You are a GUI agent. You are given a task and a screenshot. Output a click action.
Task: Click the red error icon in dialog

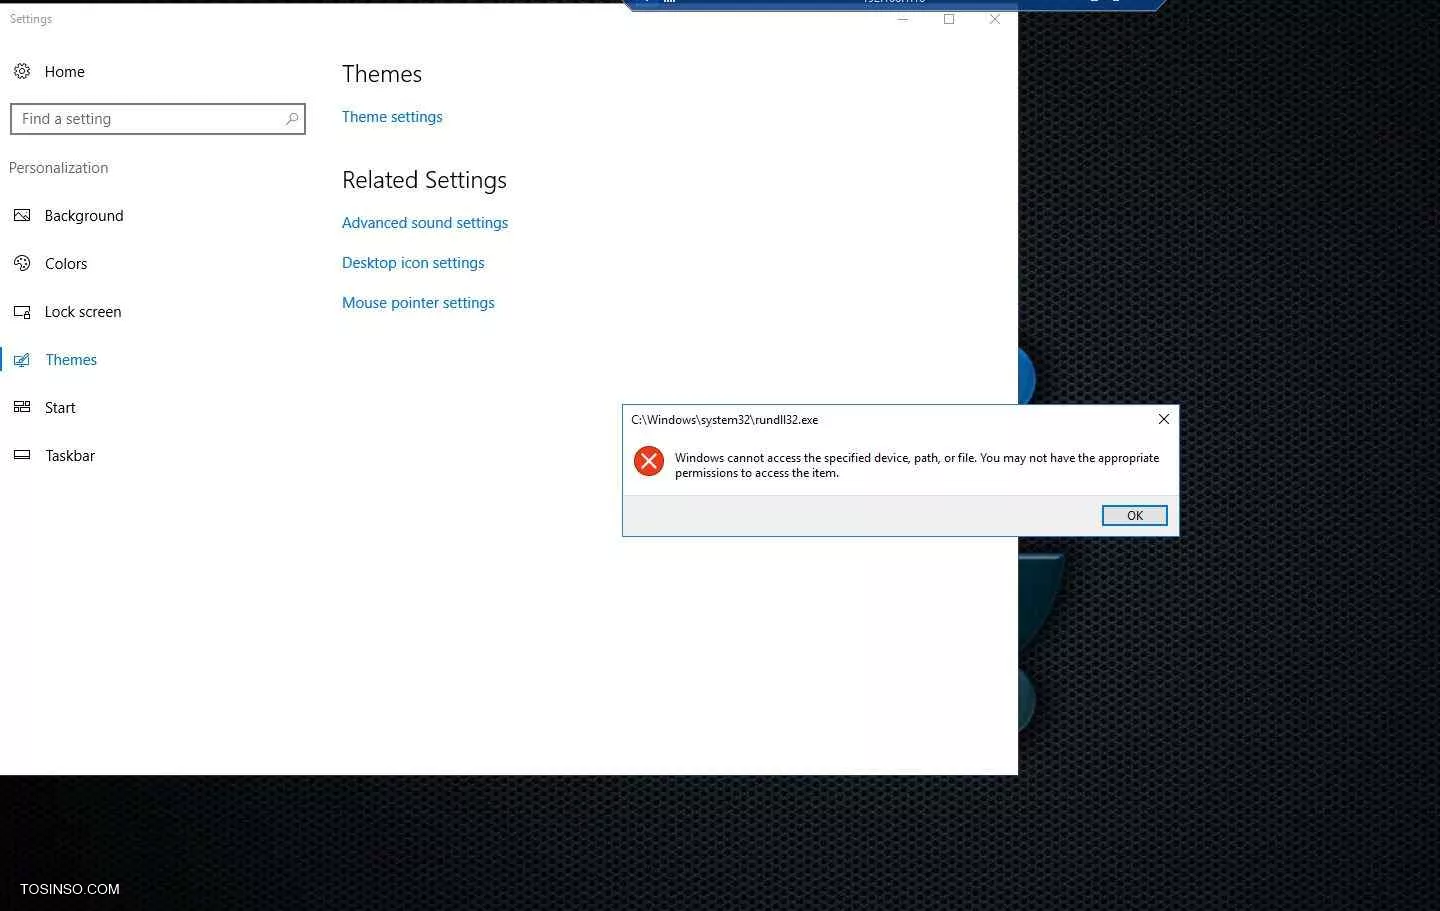[x=649, y=461]
